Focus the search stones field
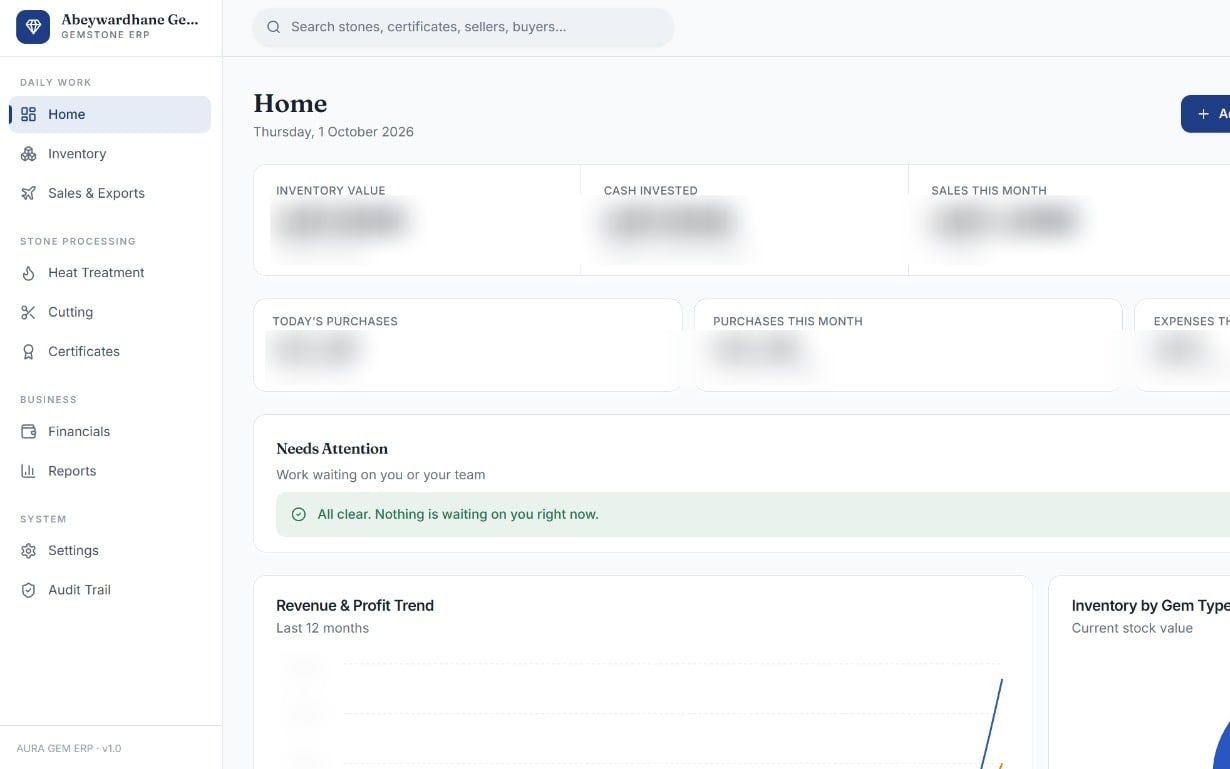This screenshot has height=769, width=1230. tap(463, 27)
